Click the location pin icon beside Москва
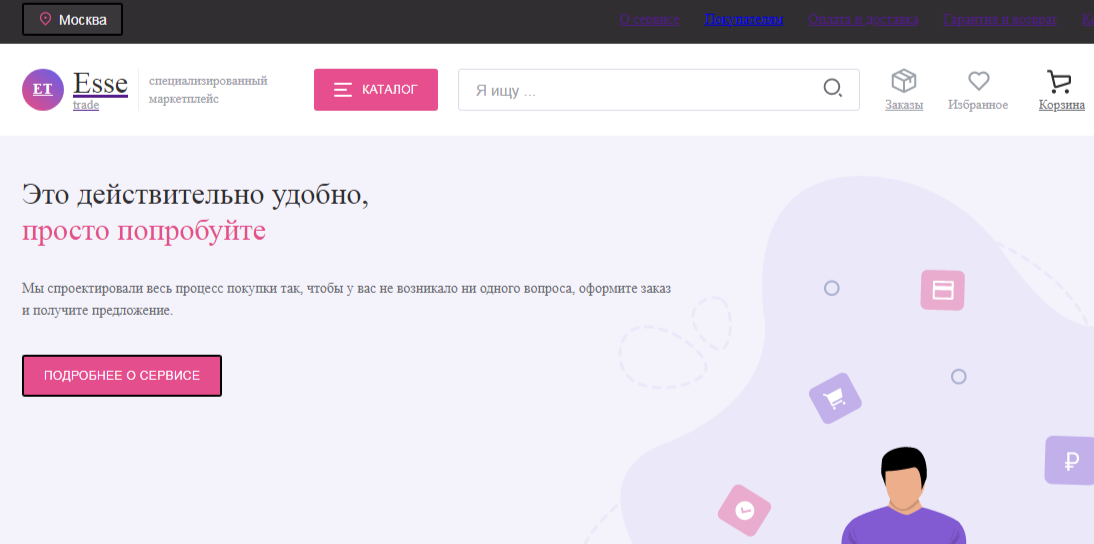This screenshot has width=1094, height=544. point(45,19)
